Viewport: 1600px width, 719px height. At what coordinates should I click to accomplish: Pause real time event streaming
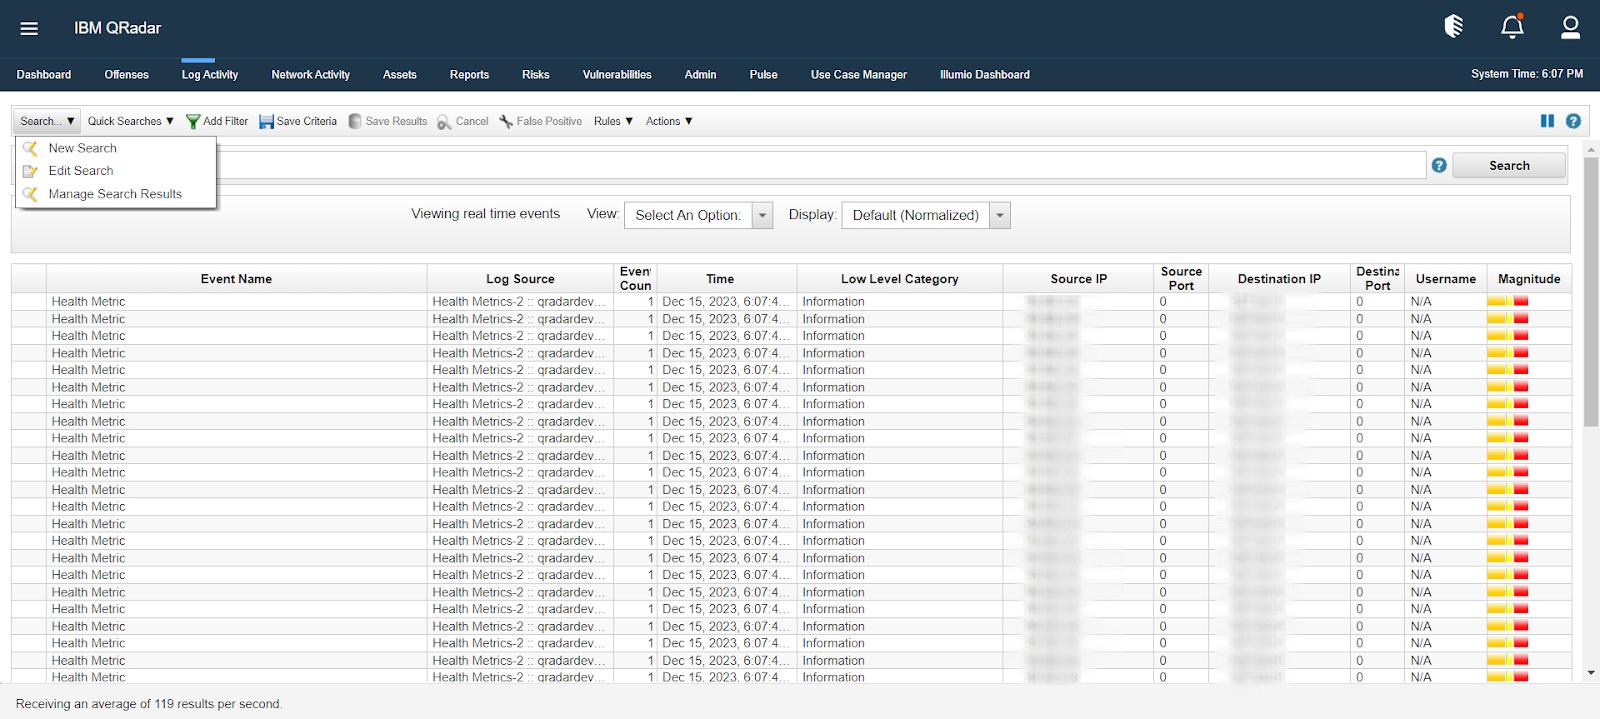(x=1547, y=121)
